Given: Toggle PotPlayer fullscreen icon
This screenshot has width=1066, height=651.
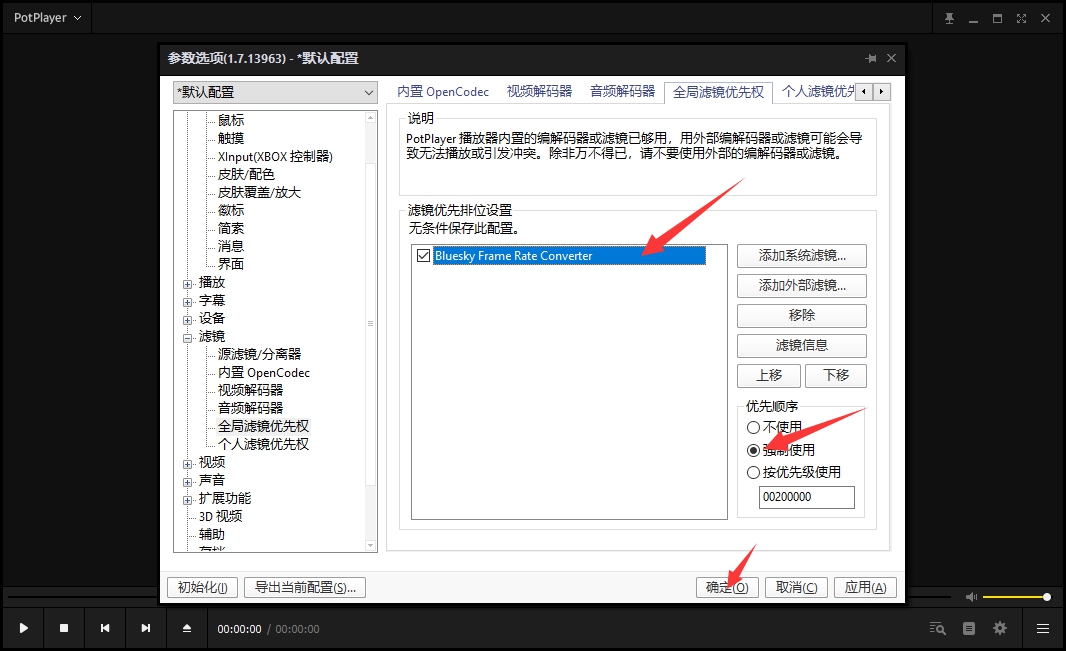Looking at the screenshot, I should (x=1021, y=18).
